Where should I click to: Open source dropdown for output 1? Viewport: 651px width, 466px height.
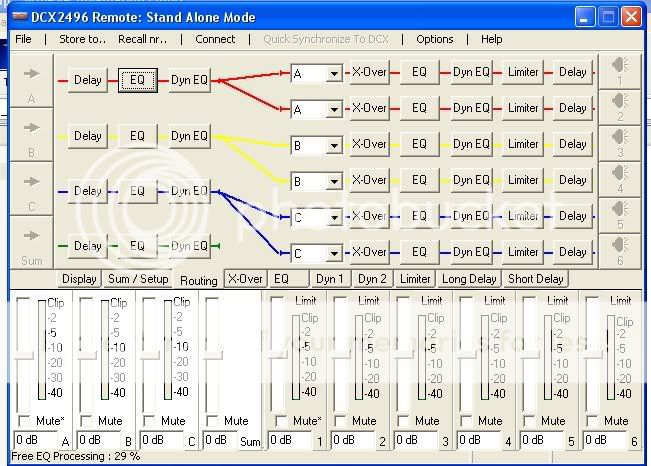pos(334,74)
